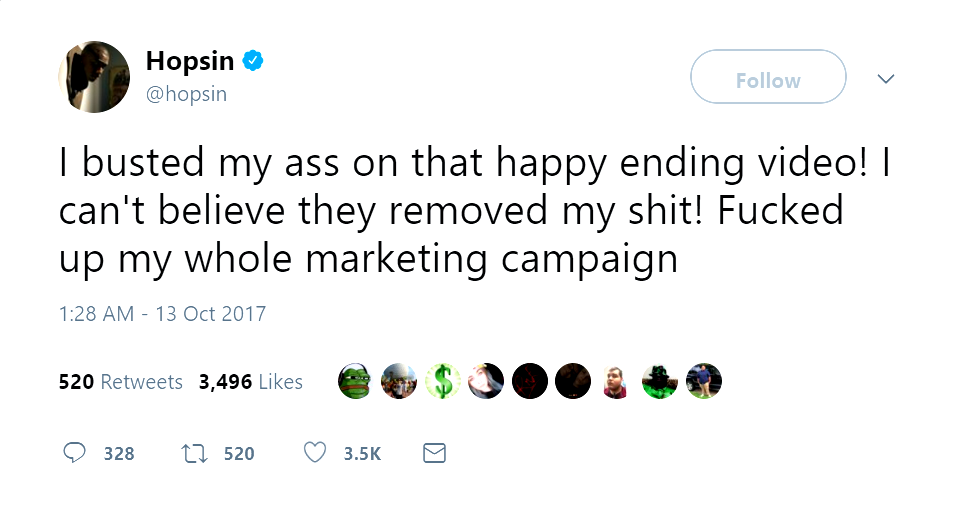The height and width of the screenshot is (505, 956).
Task: Expand the tweet options chevron menu
Action: pyautogui.click(x=885, y=78)
